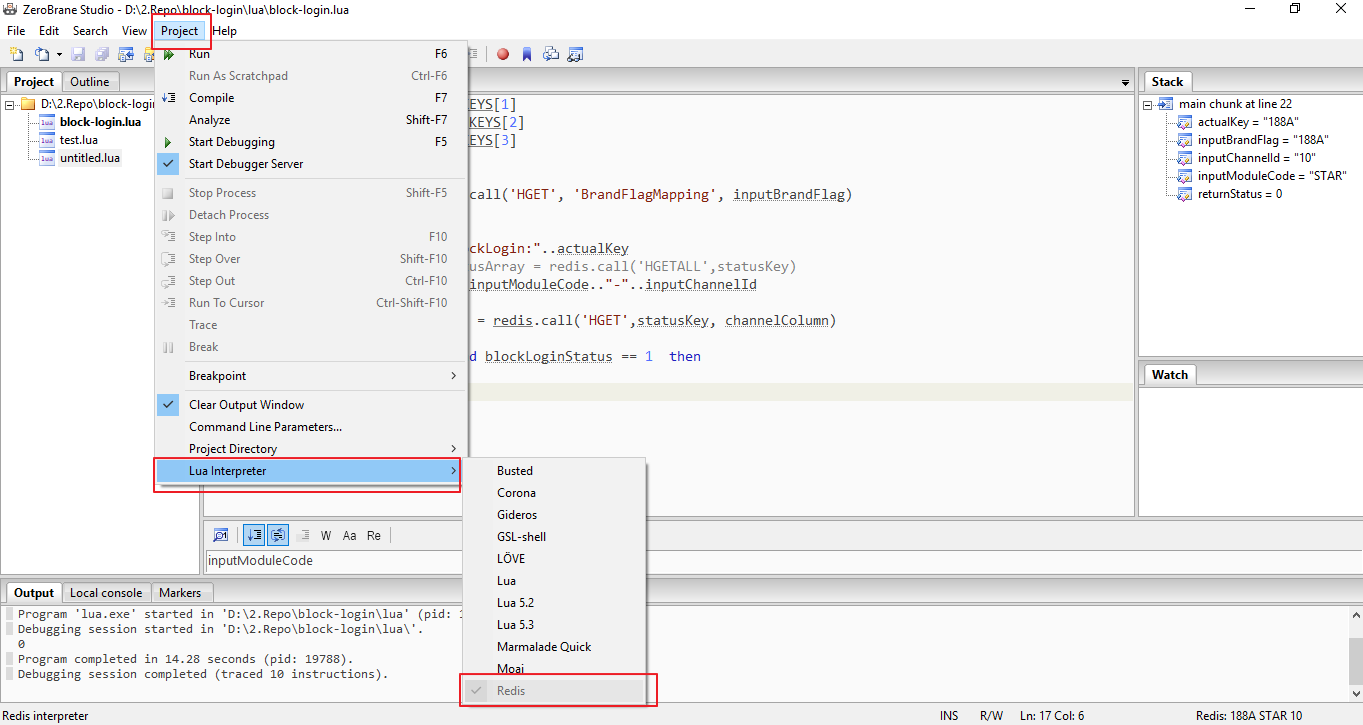Click the search text input field
The height and width of the screenshot is (725, 1363).
pos(330,561)
